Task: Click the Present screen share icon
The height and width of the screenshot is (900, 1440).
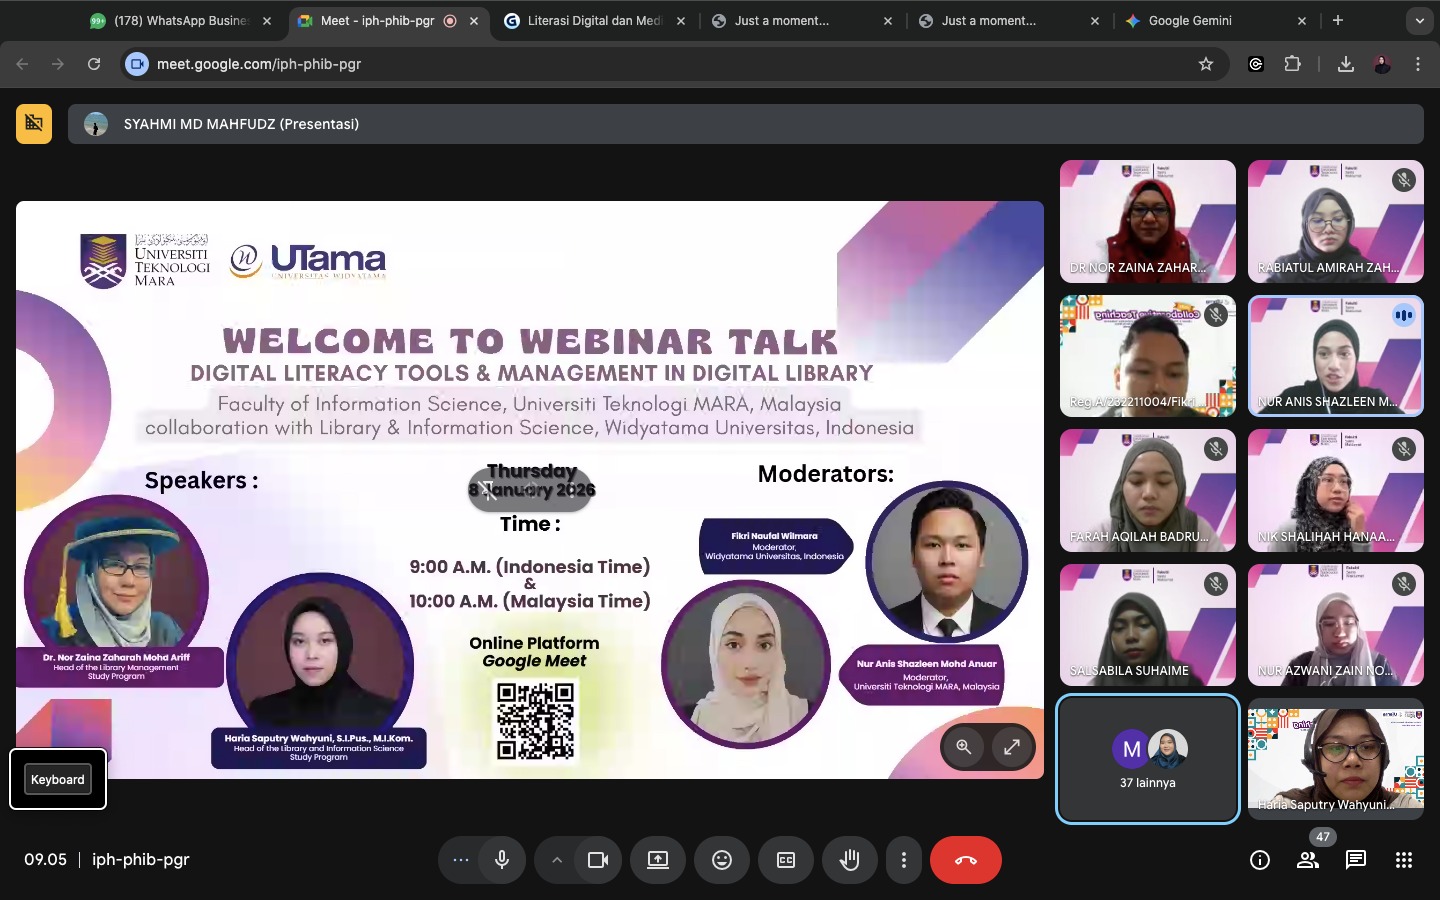Action: [658, 860]
